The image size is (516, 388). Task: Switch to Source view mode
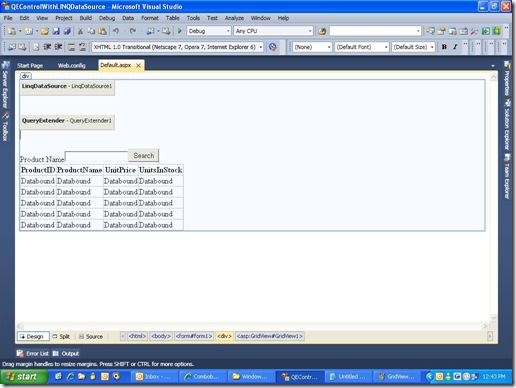[x=91, y=336]
